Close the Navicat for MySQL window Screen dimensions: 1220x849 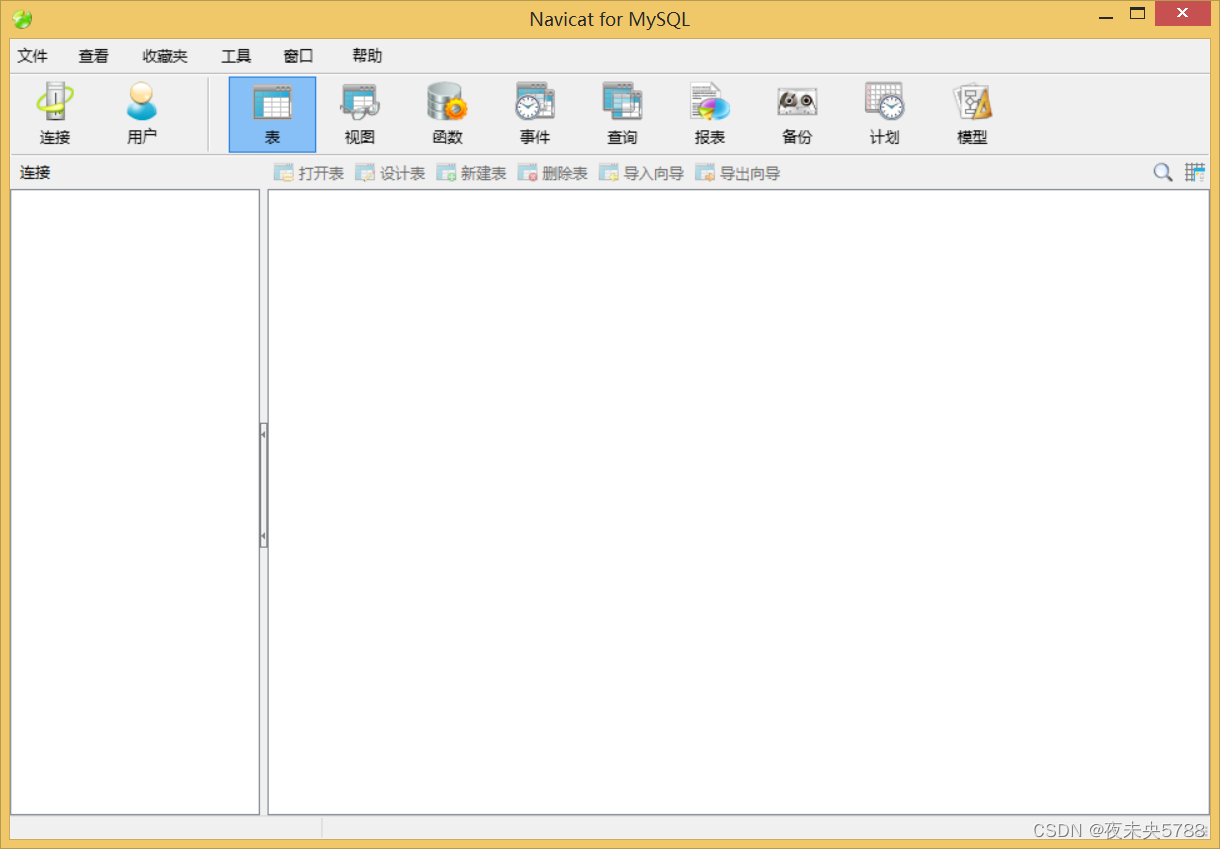[x=1182, y=14]
